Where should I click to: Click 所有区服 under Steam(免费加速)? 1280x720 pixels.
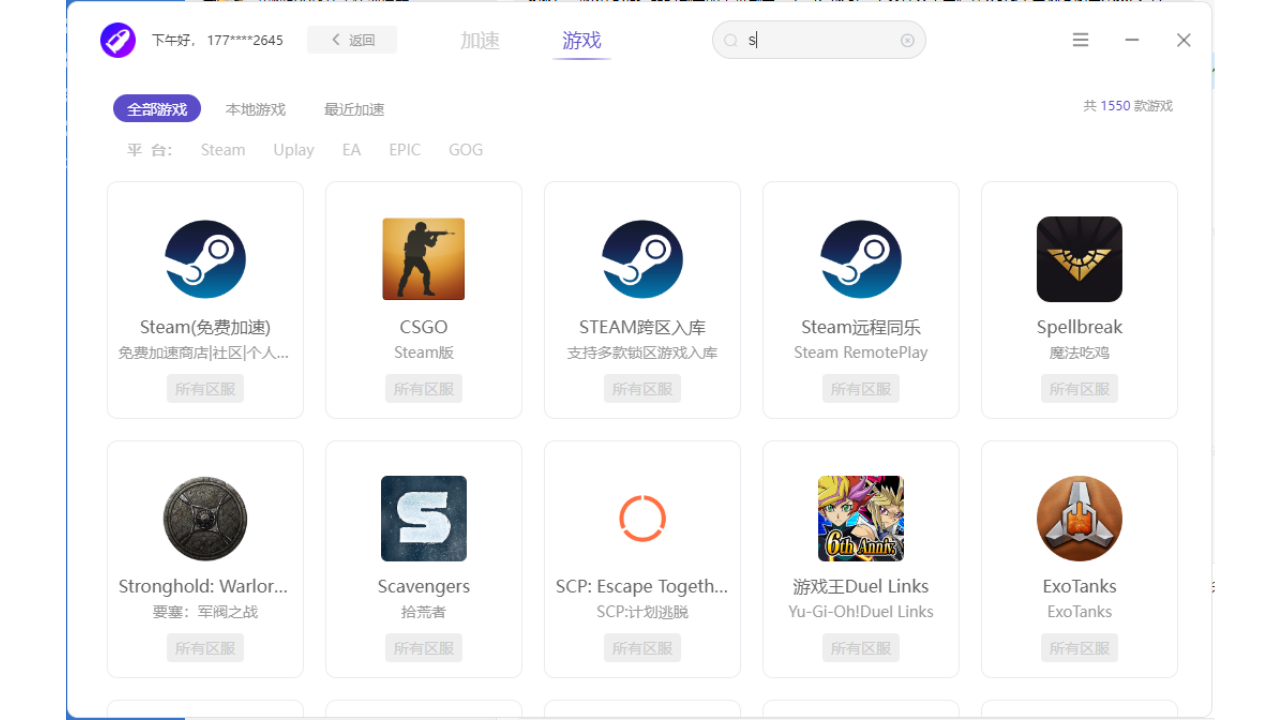(x=205, y=389)
